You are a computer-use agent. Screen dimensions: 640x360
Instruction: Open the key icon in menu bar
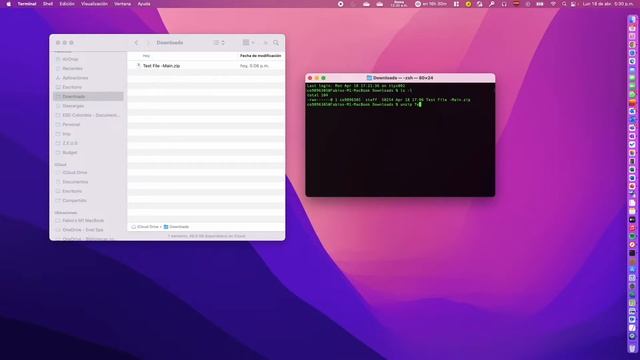(x=492, y=4)
